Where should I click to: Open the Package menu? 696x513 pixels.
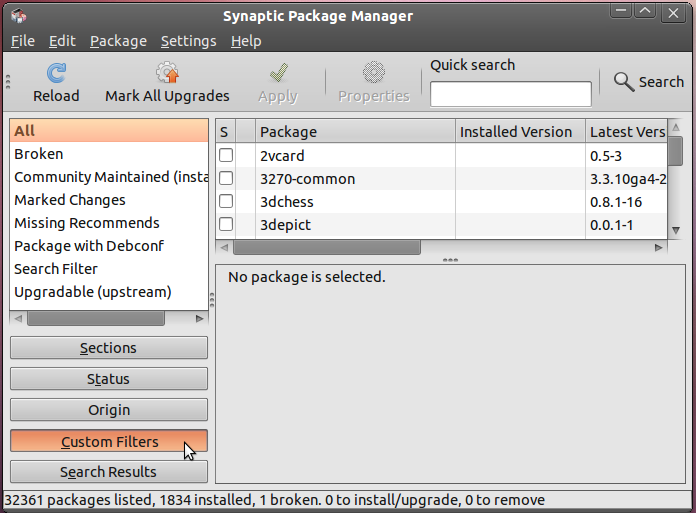[118, 41]
